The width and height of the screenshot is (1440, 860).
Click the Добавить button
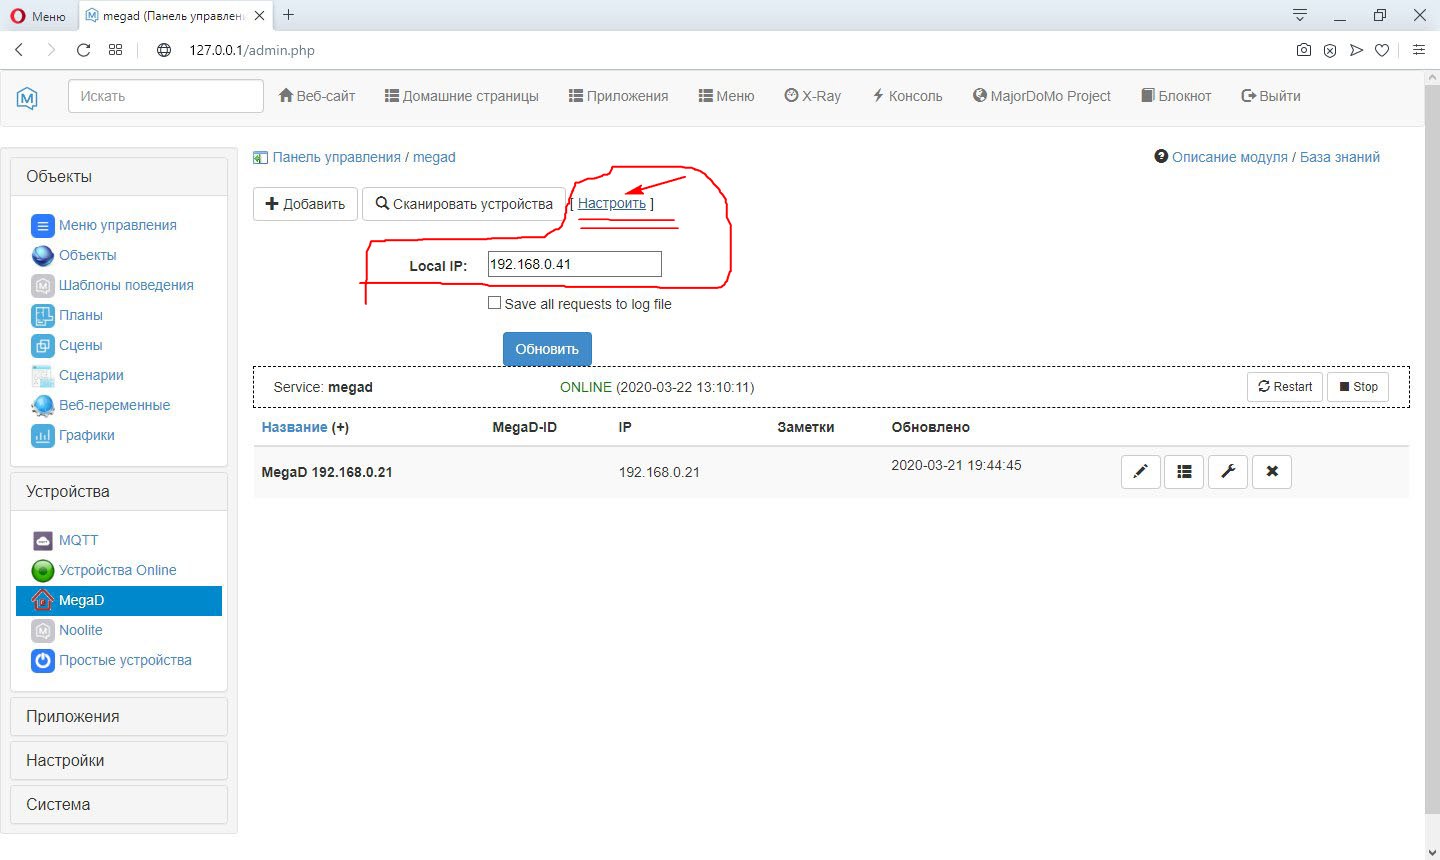(305, 204)
